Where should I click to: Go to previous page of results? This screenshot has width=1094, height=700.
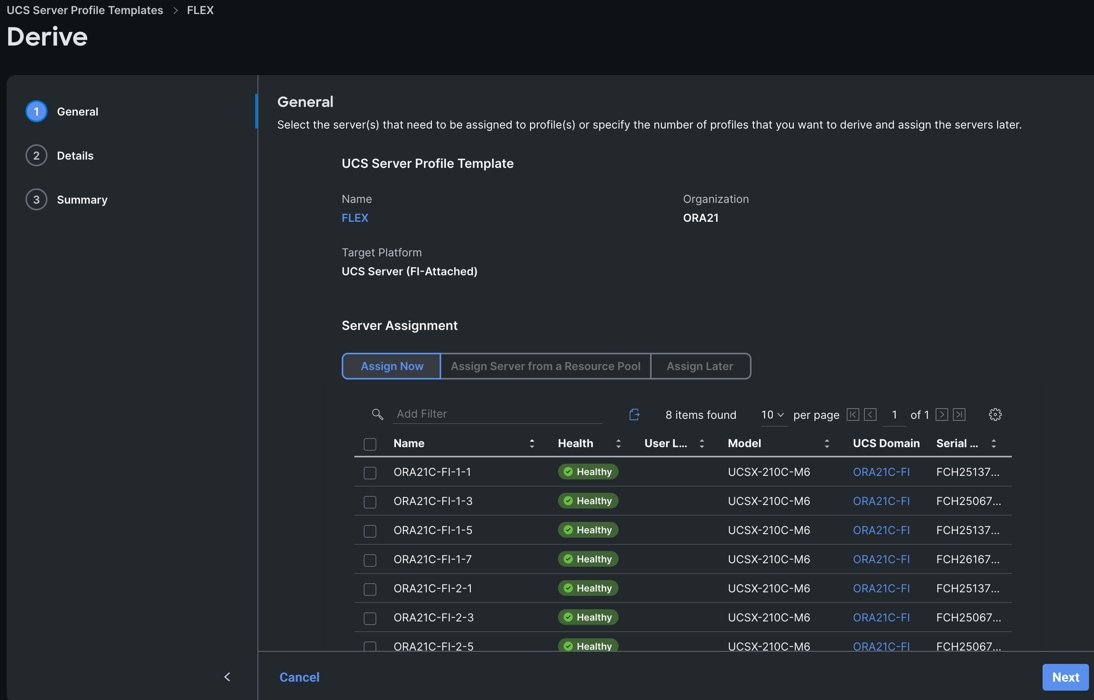tap(870, 415)
